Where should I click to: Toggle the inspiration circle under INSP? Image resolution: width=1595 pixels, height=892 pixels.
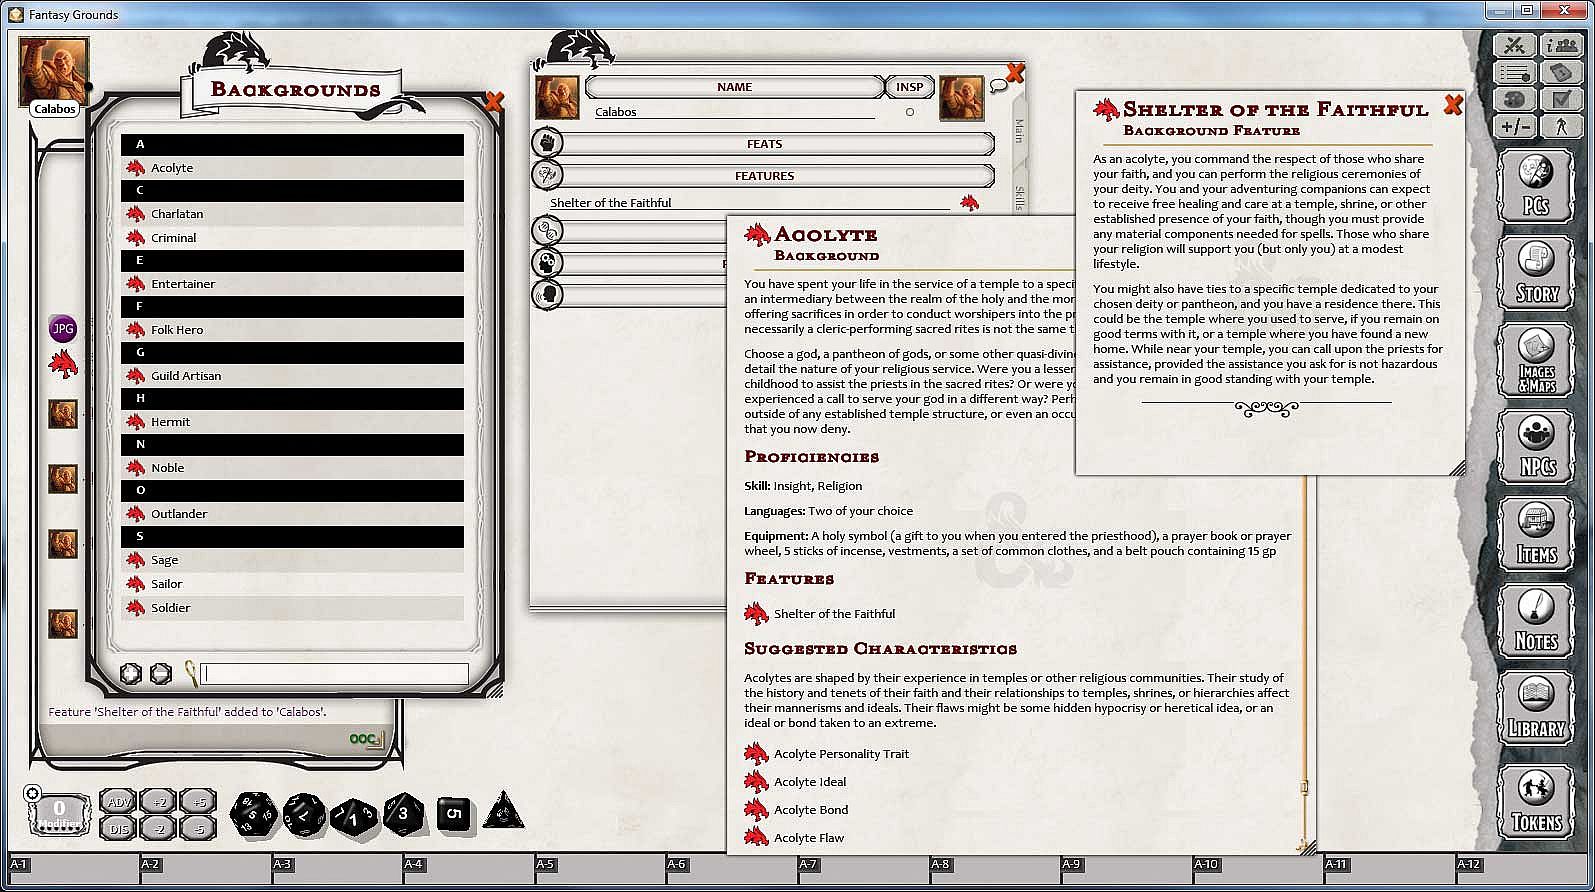[910, 112]
